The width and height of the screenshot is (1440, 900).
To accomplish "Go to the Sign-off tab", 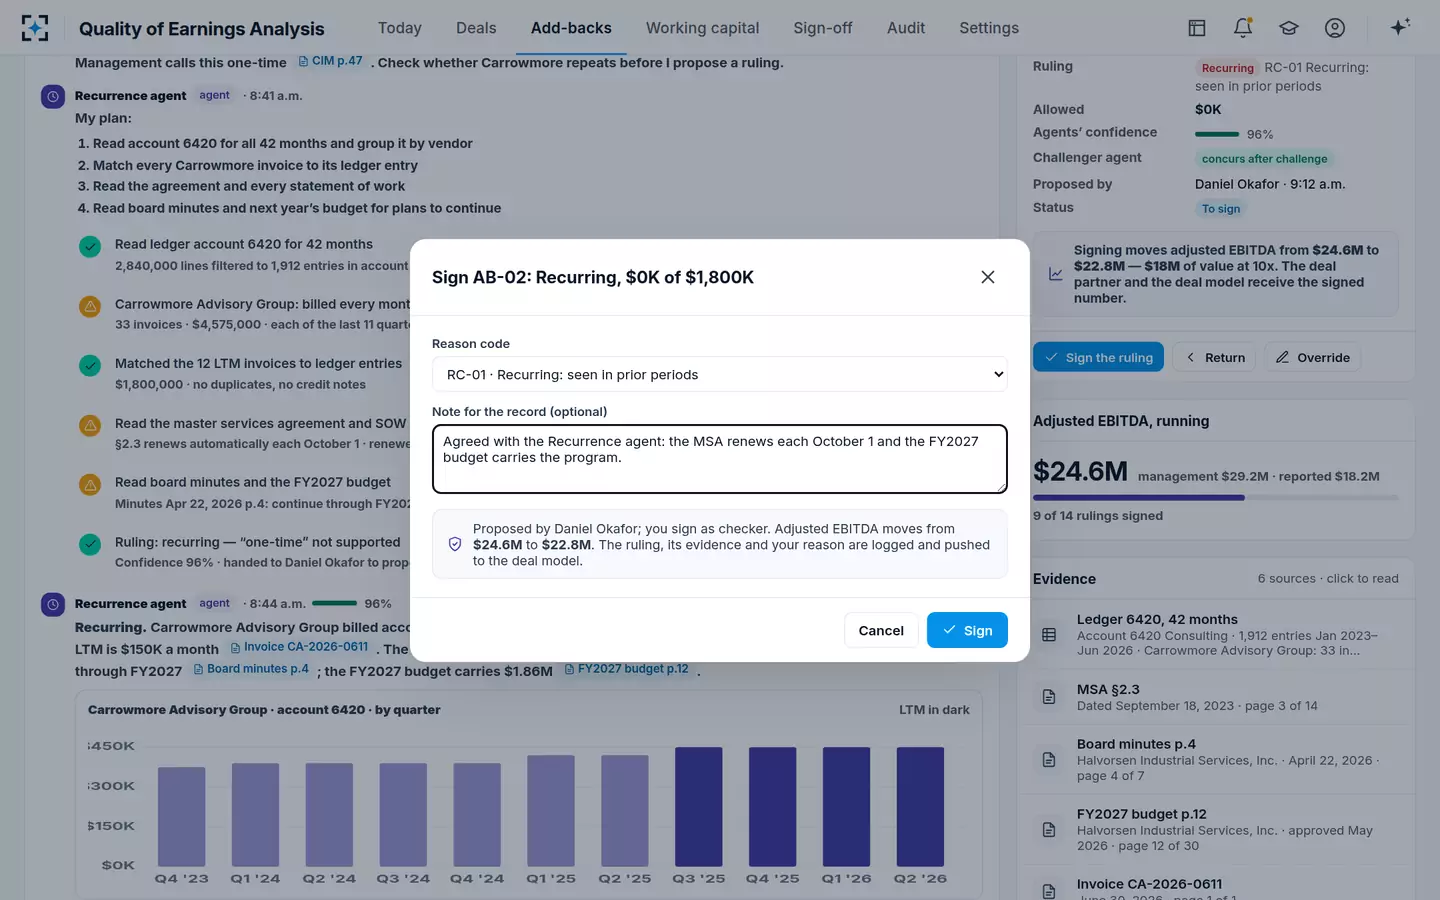I will pos(823,28).
